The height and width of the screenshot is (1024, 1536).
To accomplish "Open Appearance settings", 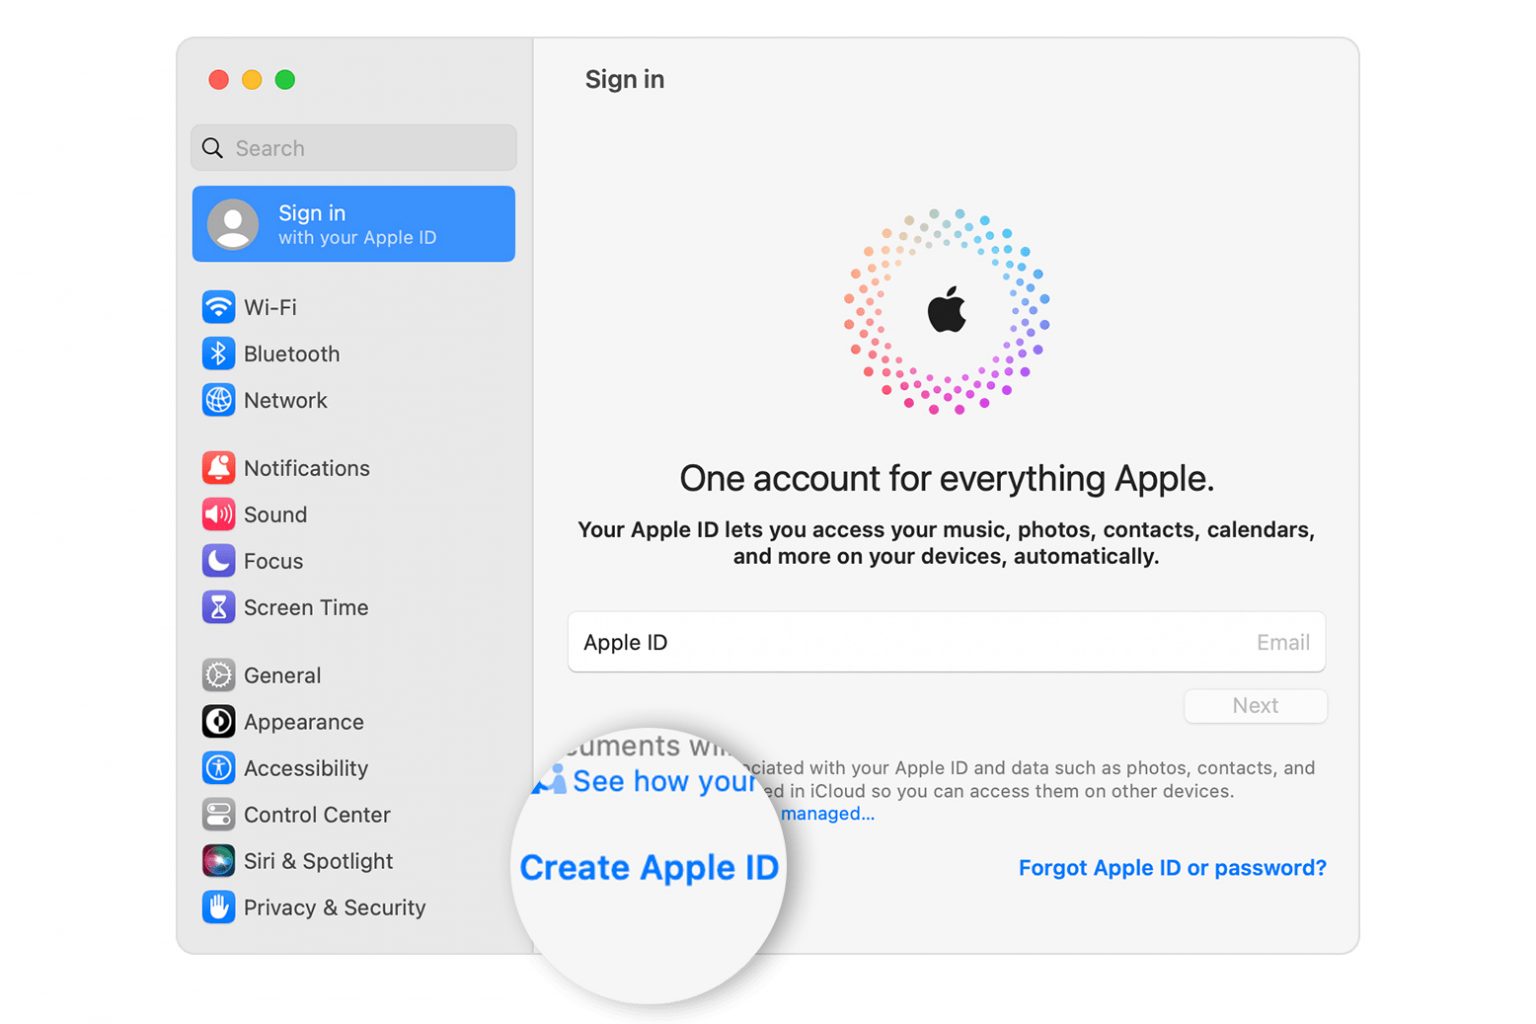I will pyautogui.click(x=303, y=721).
